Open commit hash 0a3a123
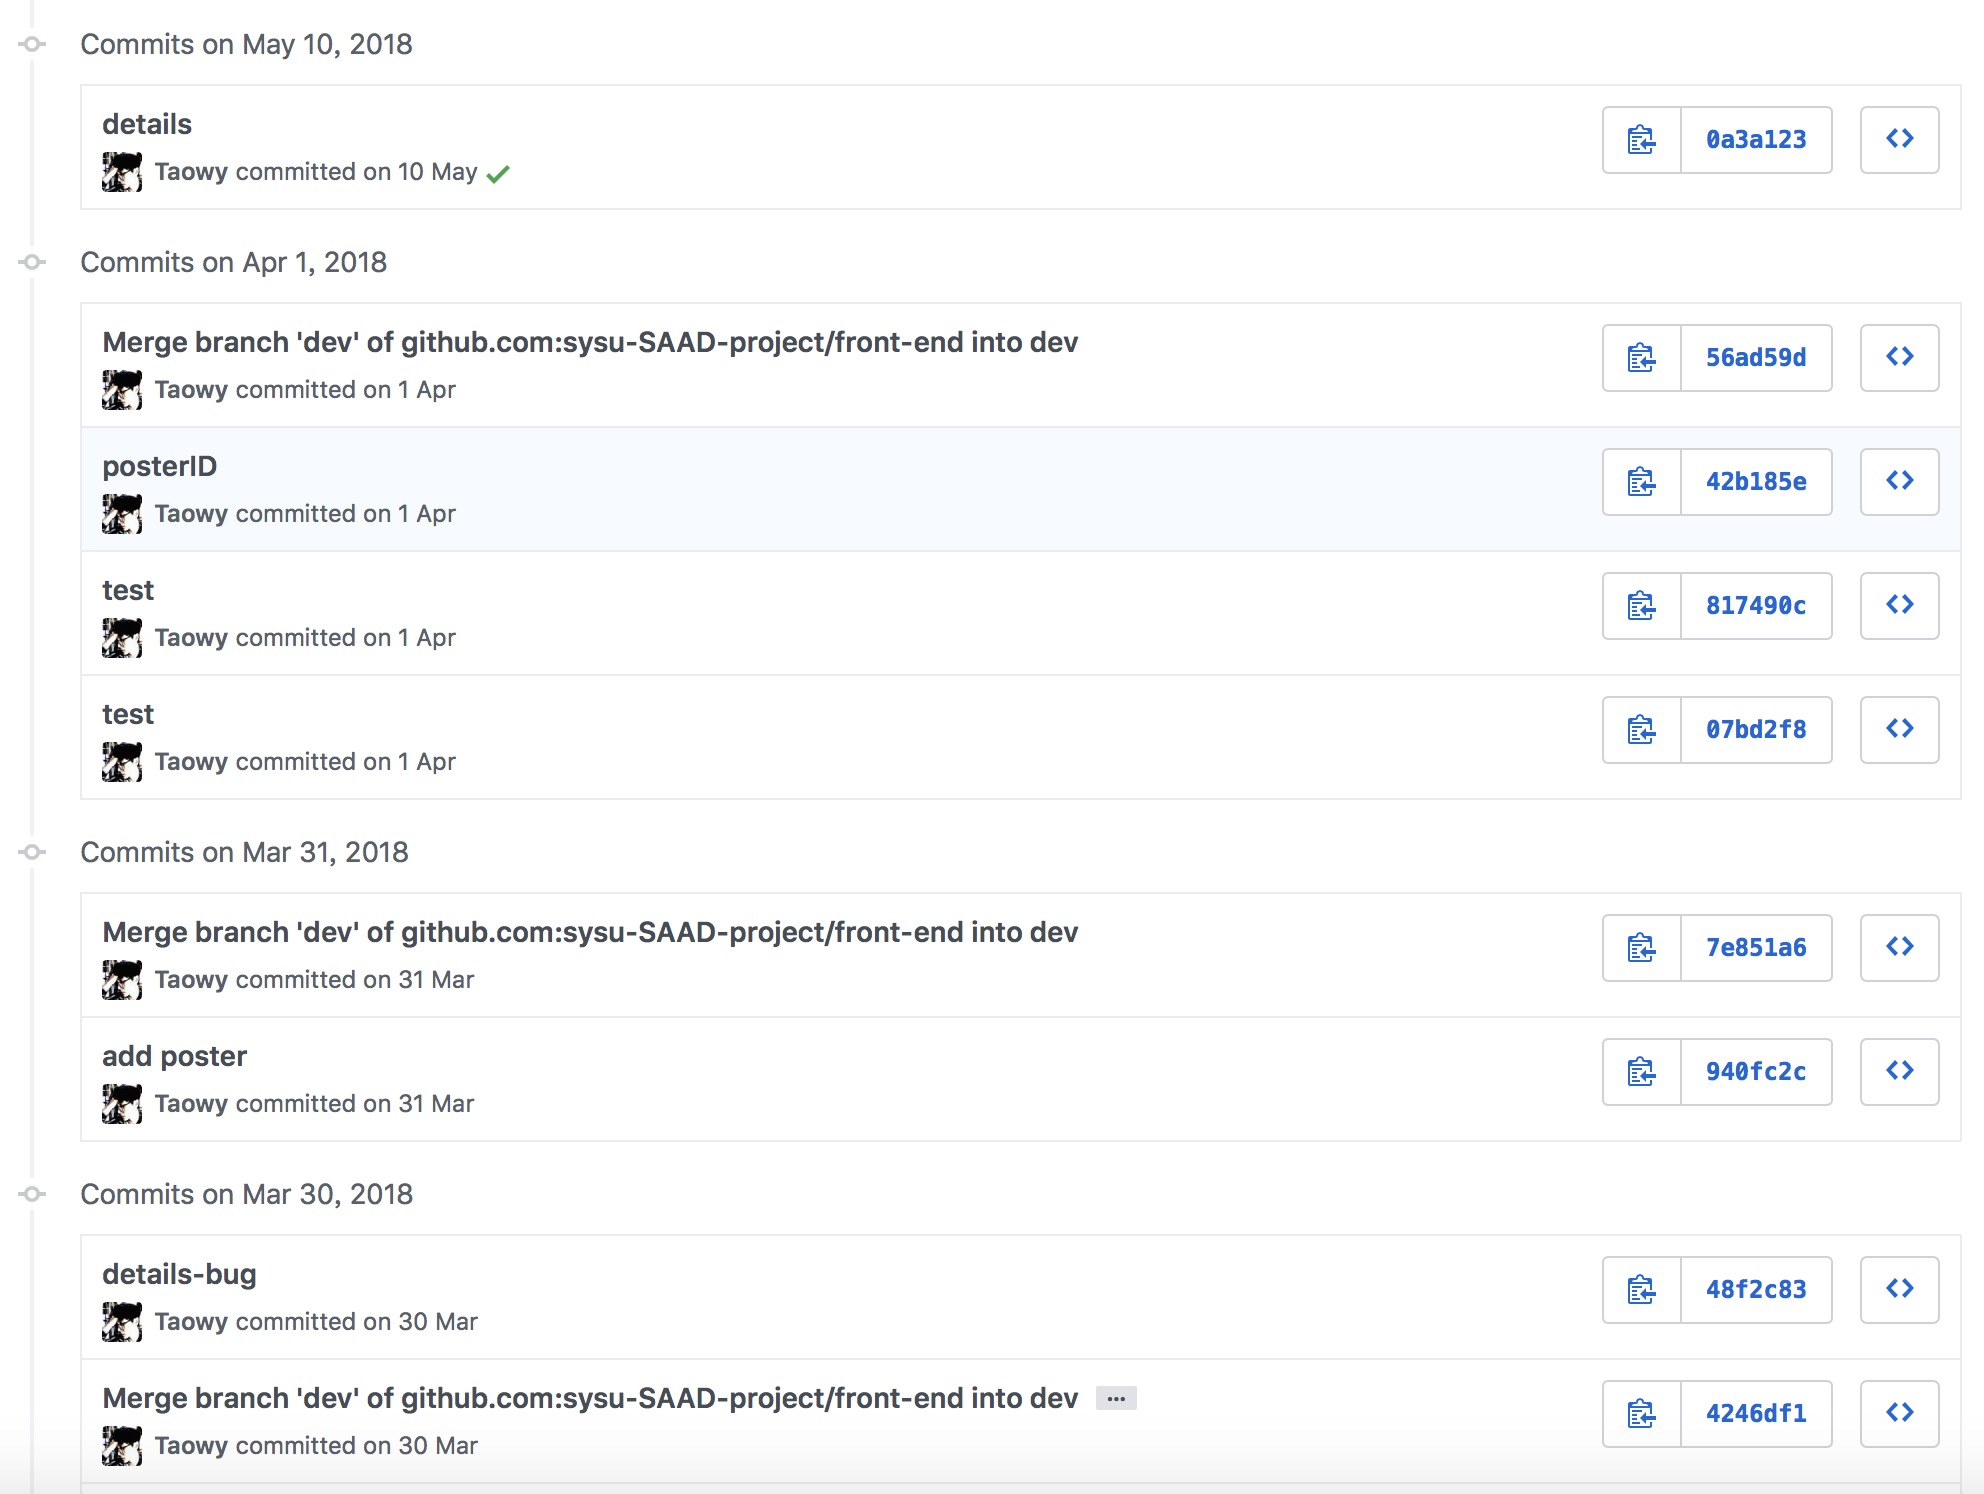This screenshot has width=1984, height=1494. 1756,140
